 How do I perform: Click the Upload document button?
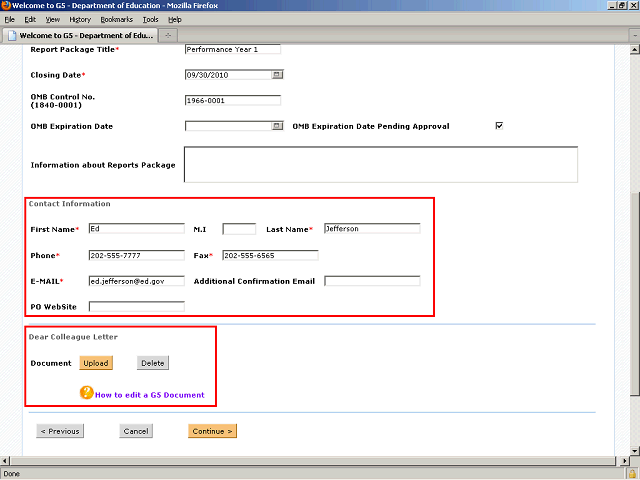[96, 363]
